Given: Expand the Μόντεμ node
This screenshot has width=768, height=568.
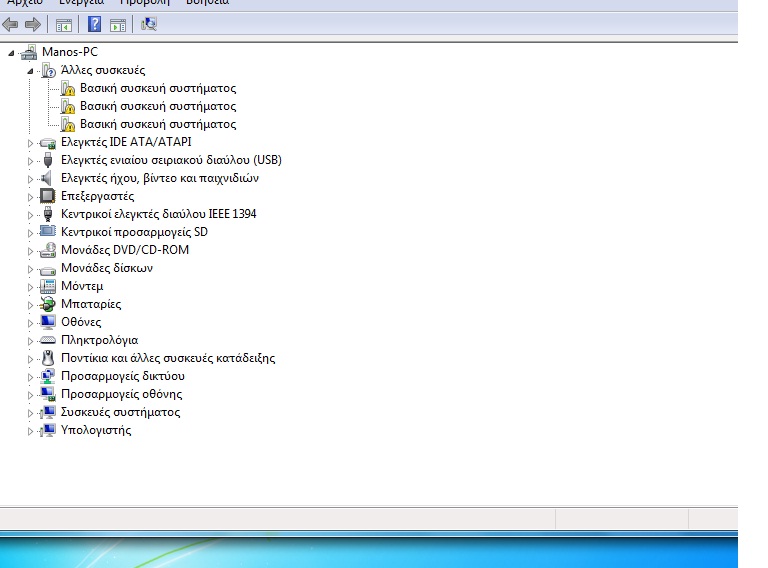Looking at the screenshot, I should pyautogui.click(x=30, y=287).
